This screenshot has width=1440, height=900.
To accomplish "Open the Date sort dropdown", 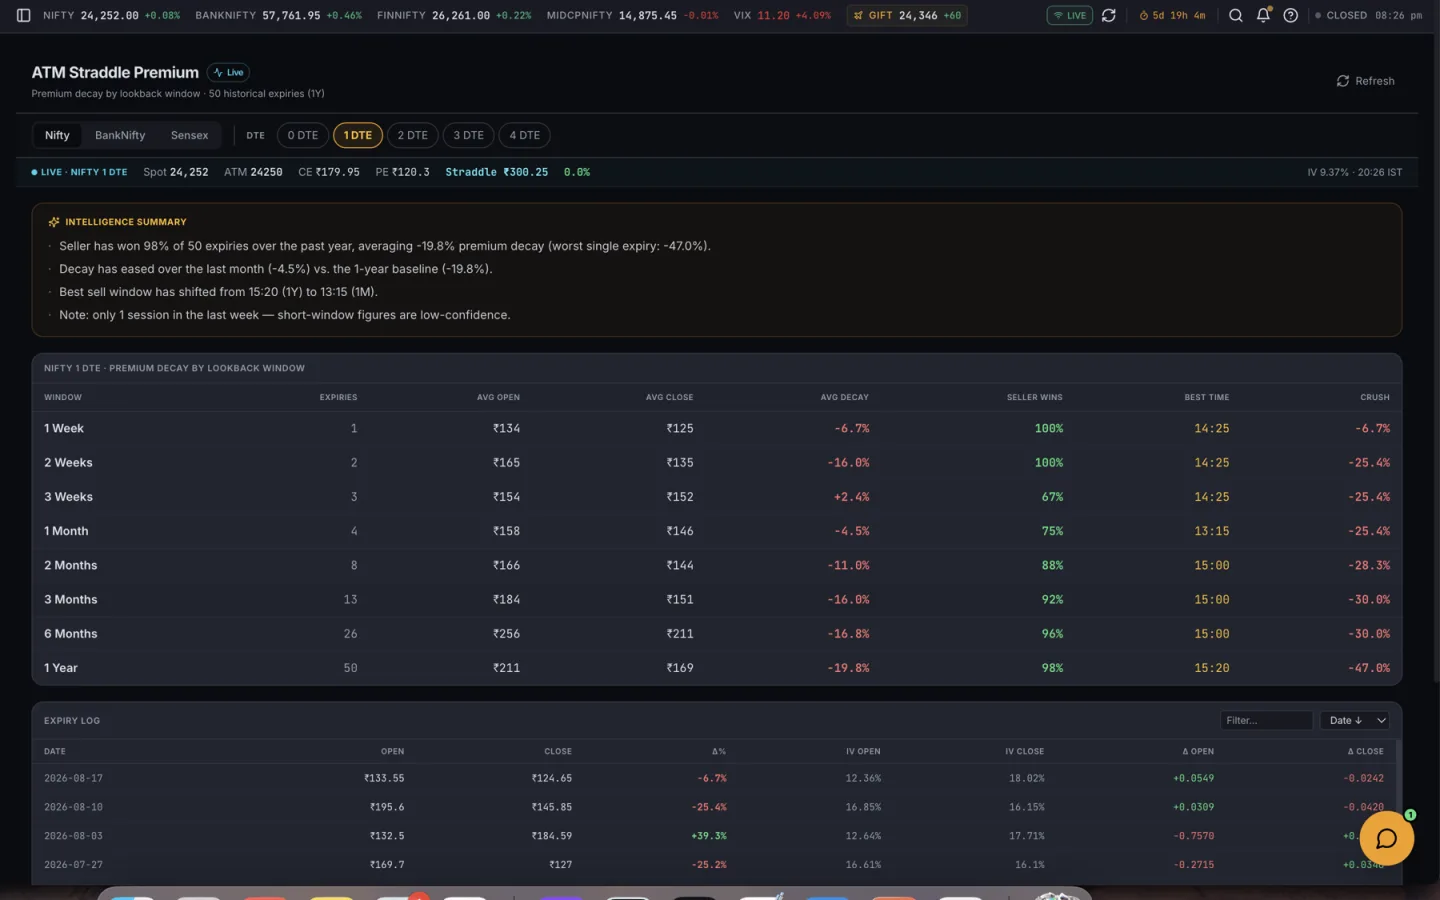I will (x=1355, y=720).
